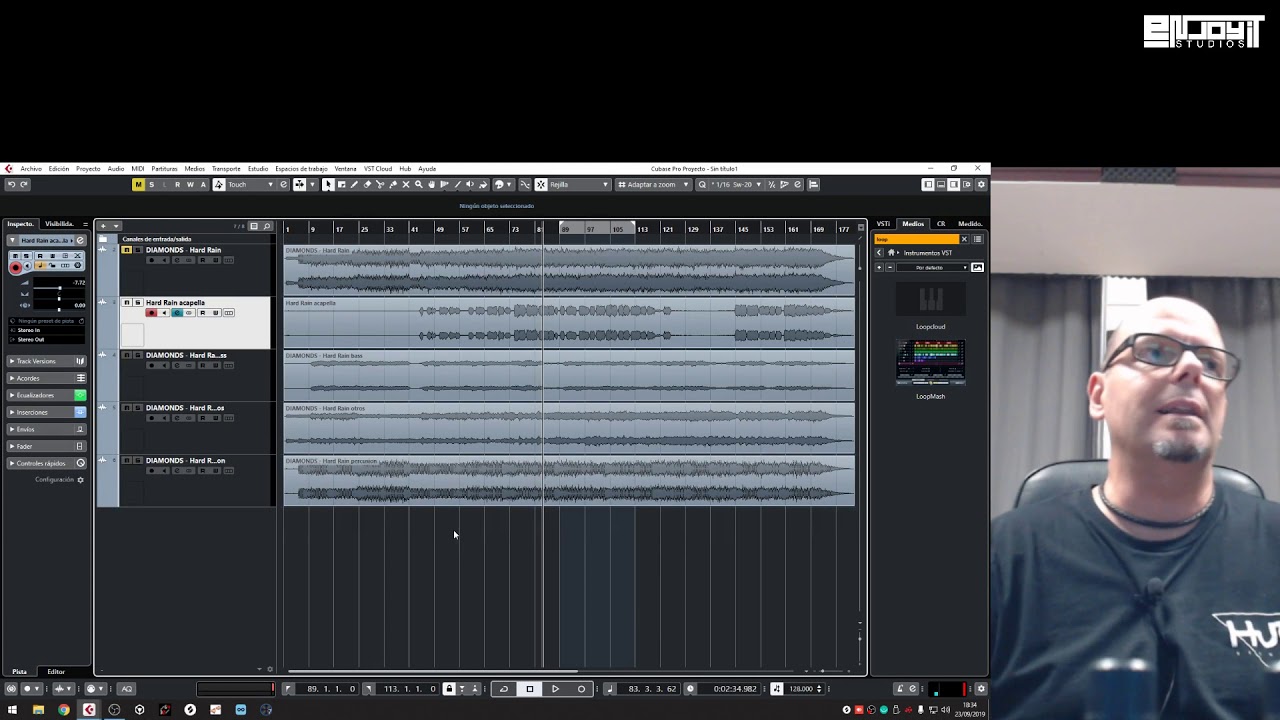Open the Archivo menu
This screenshot has height=720, width=1280.
[x=31, y=169]
